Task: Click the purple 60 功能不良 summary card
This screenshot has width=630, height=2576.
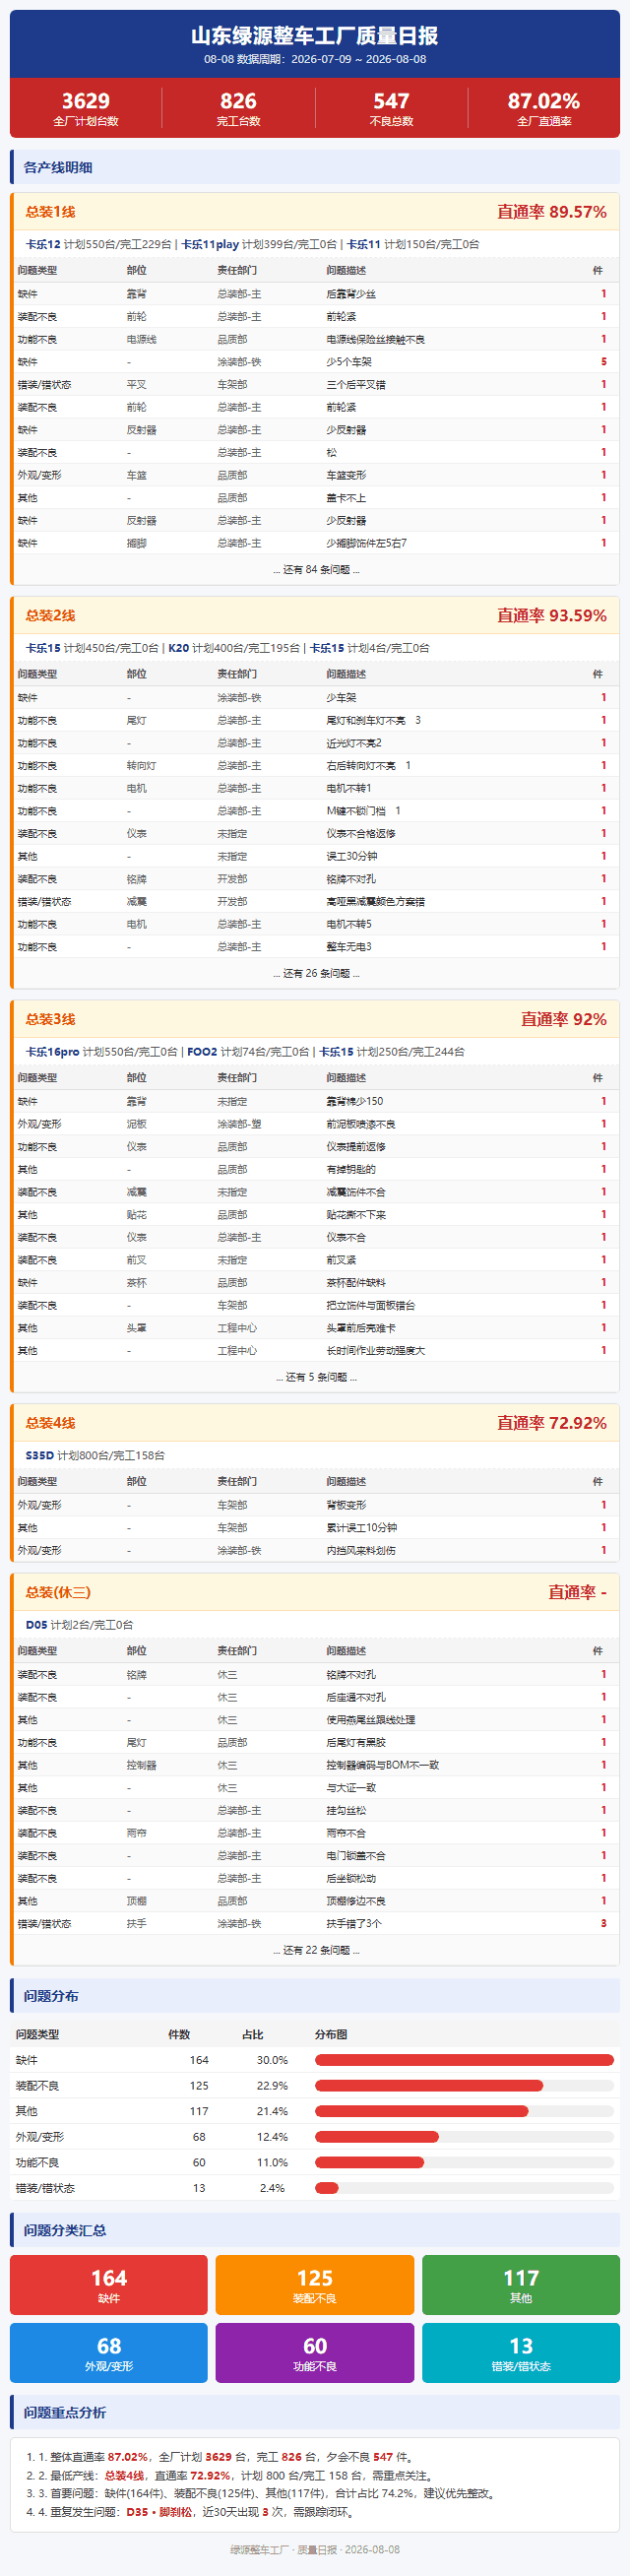Action: (315, 2353)
